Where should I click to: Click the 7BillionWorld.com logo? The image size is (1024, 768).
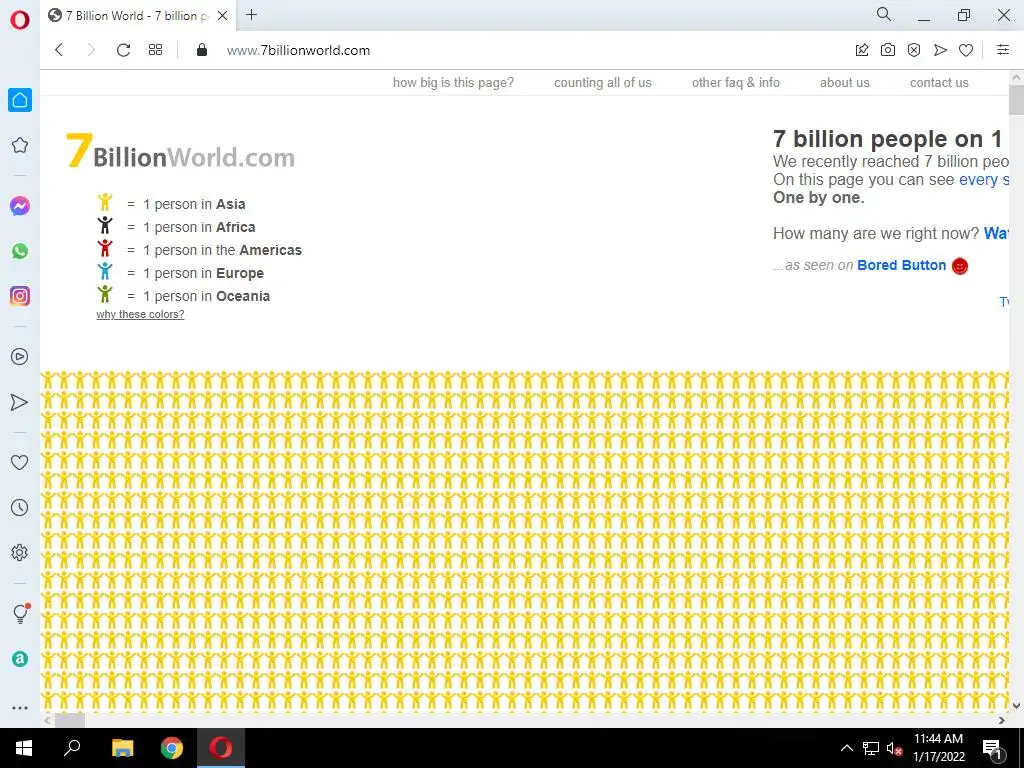[180, 151]
